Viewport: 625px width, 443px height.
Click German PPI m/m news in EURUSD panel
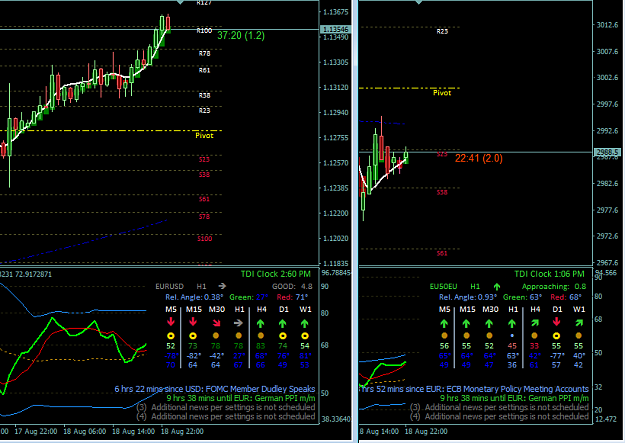[x=241, y=398]
